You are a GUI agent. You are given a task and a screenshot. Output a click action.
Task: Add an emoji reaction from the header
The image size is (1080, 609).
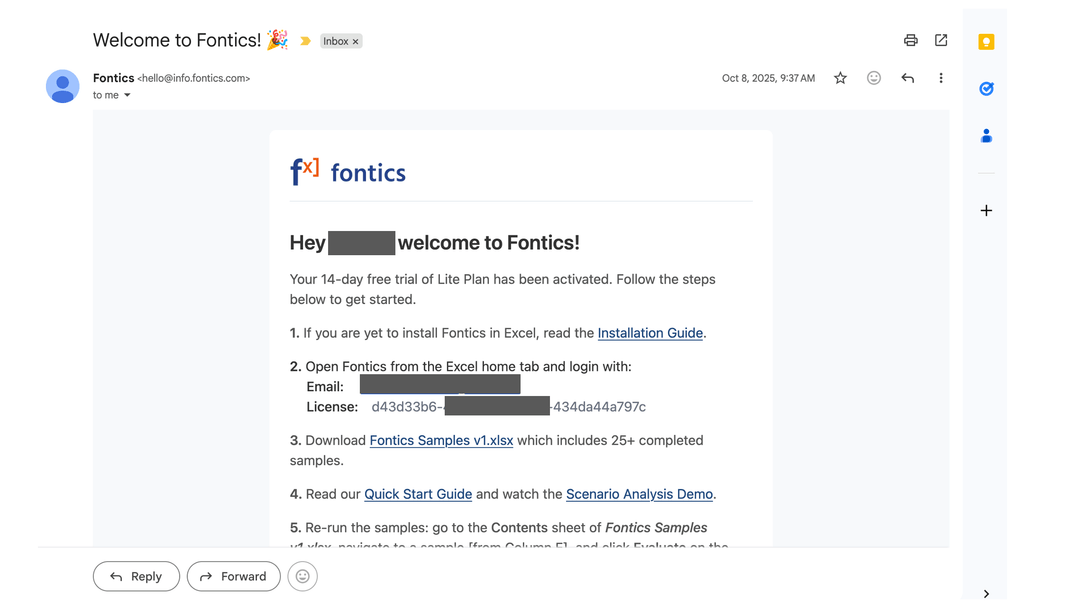[x=874, y=78]
